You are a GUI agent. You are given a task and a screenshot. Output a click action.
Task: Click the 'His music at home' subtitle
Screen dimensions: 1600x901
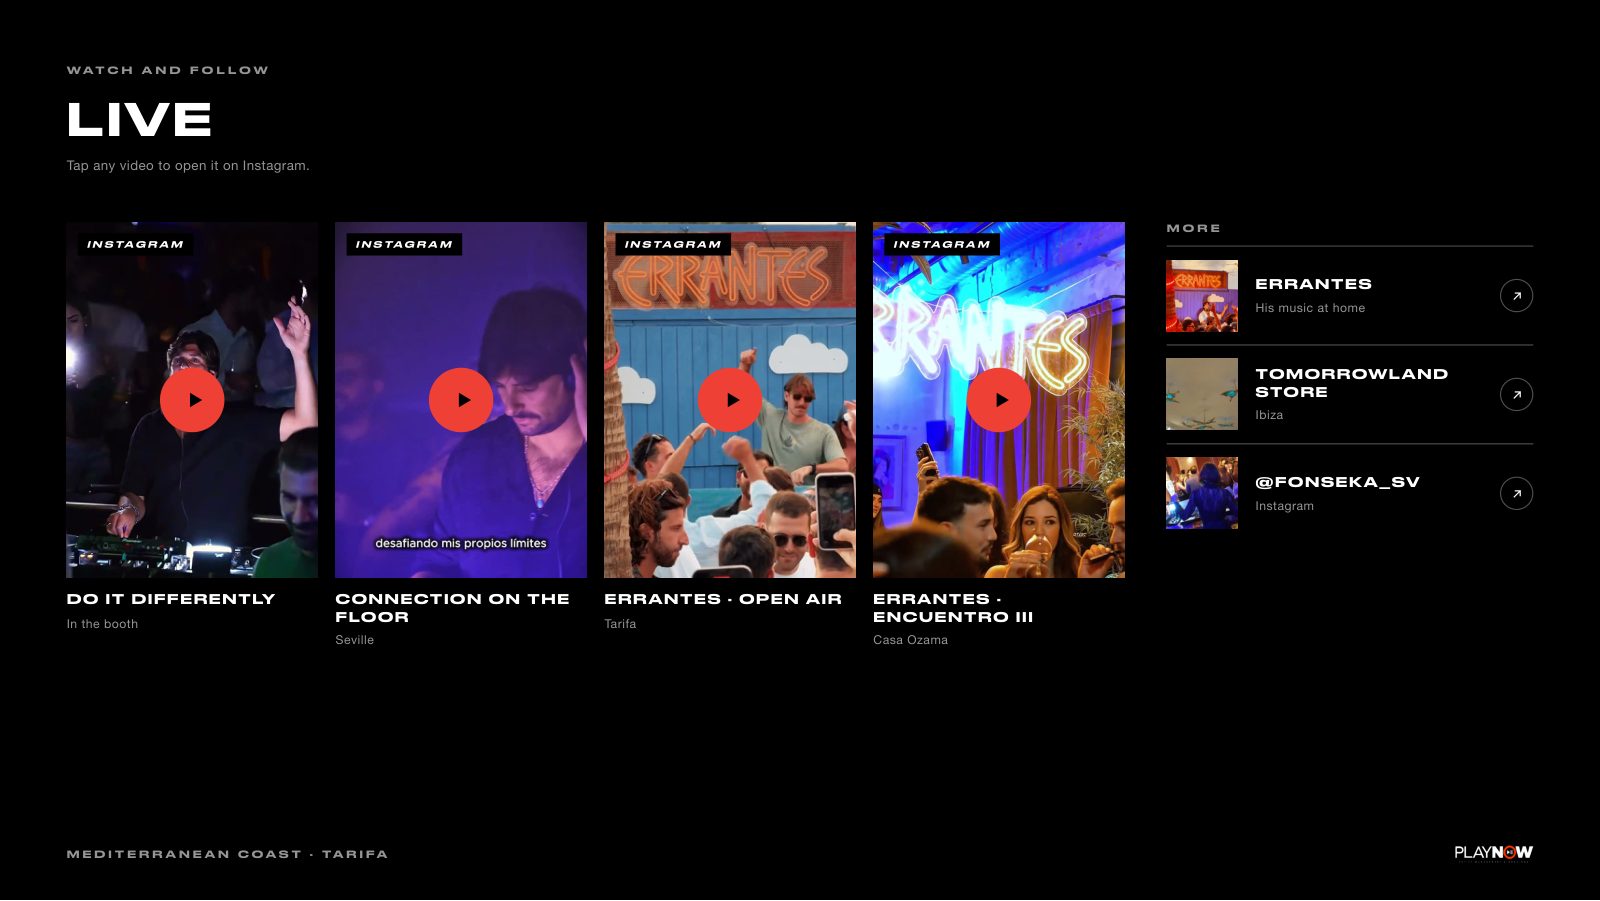pyautogui.click(x=1310, y=308)
